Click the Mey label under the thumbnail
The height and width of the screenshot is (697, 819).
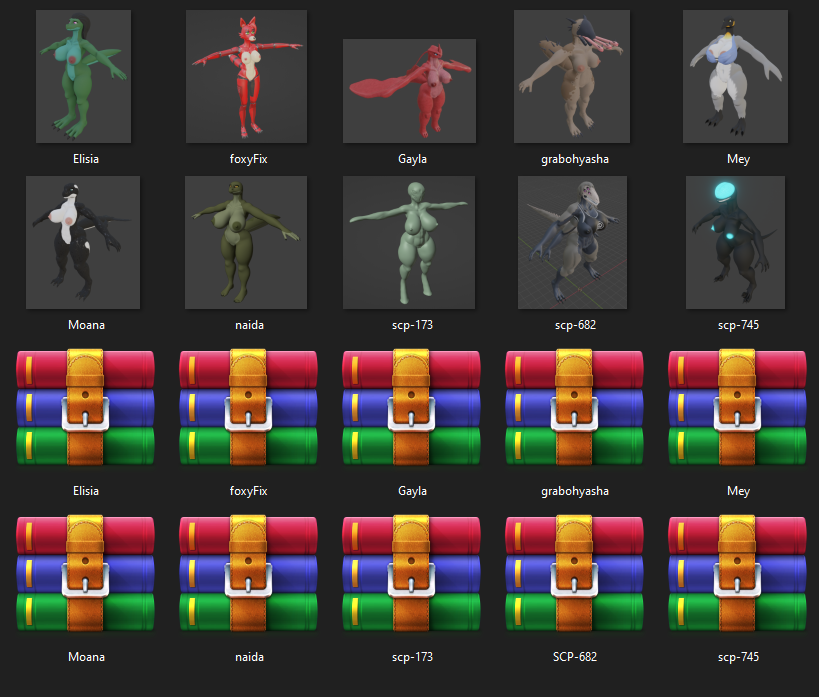point(738,159)
